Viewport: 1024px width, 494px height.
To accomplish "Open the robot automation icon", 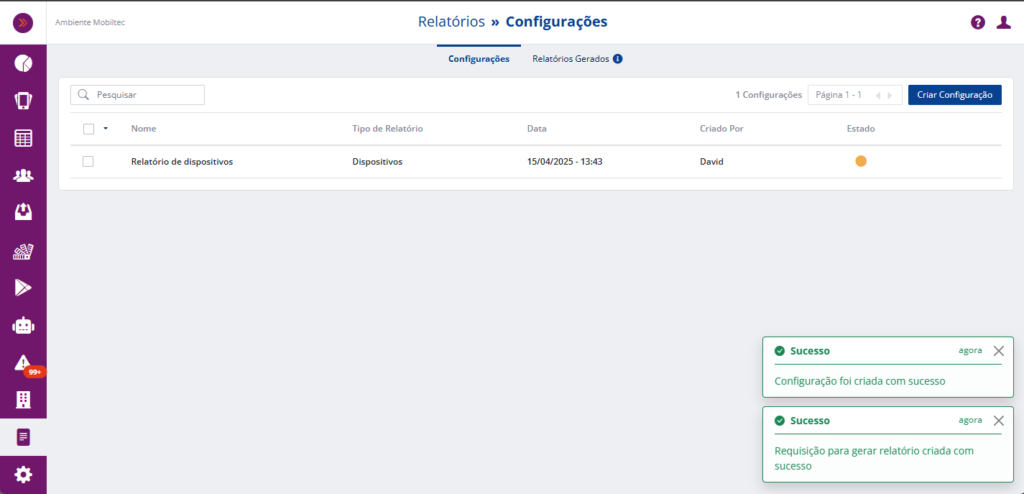I will coord(23,325).
